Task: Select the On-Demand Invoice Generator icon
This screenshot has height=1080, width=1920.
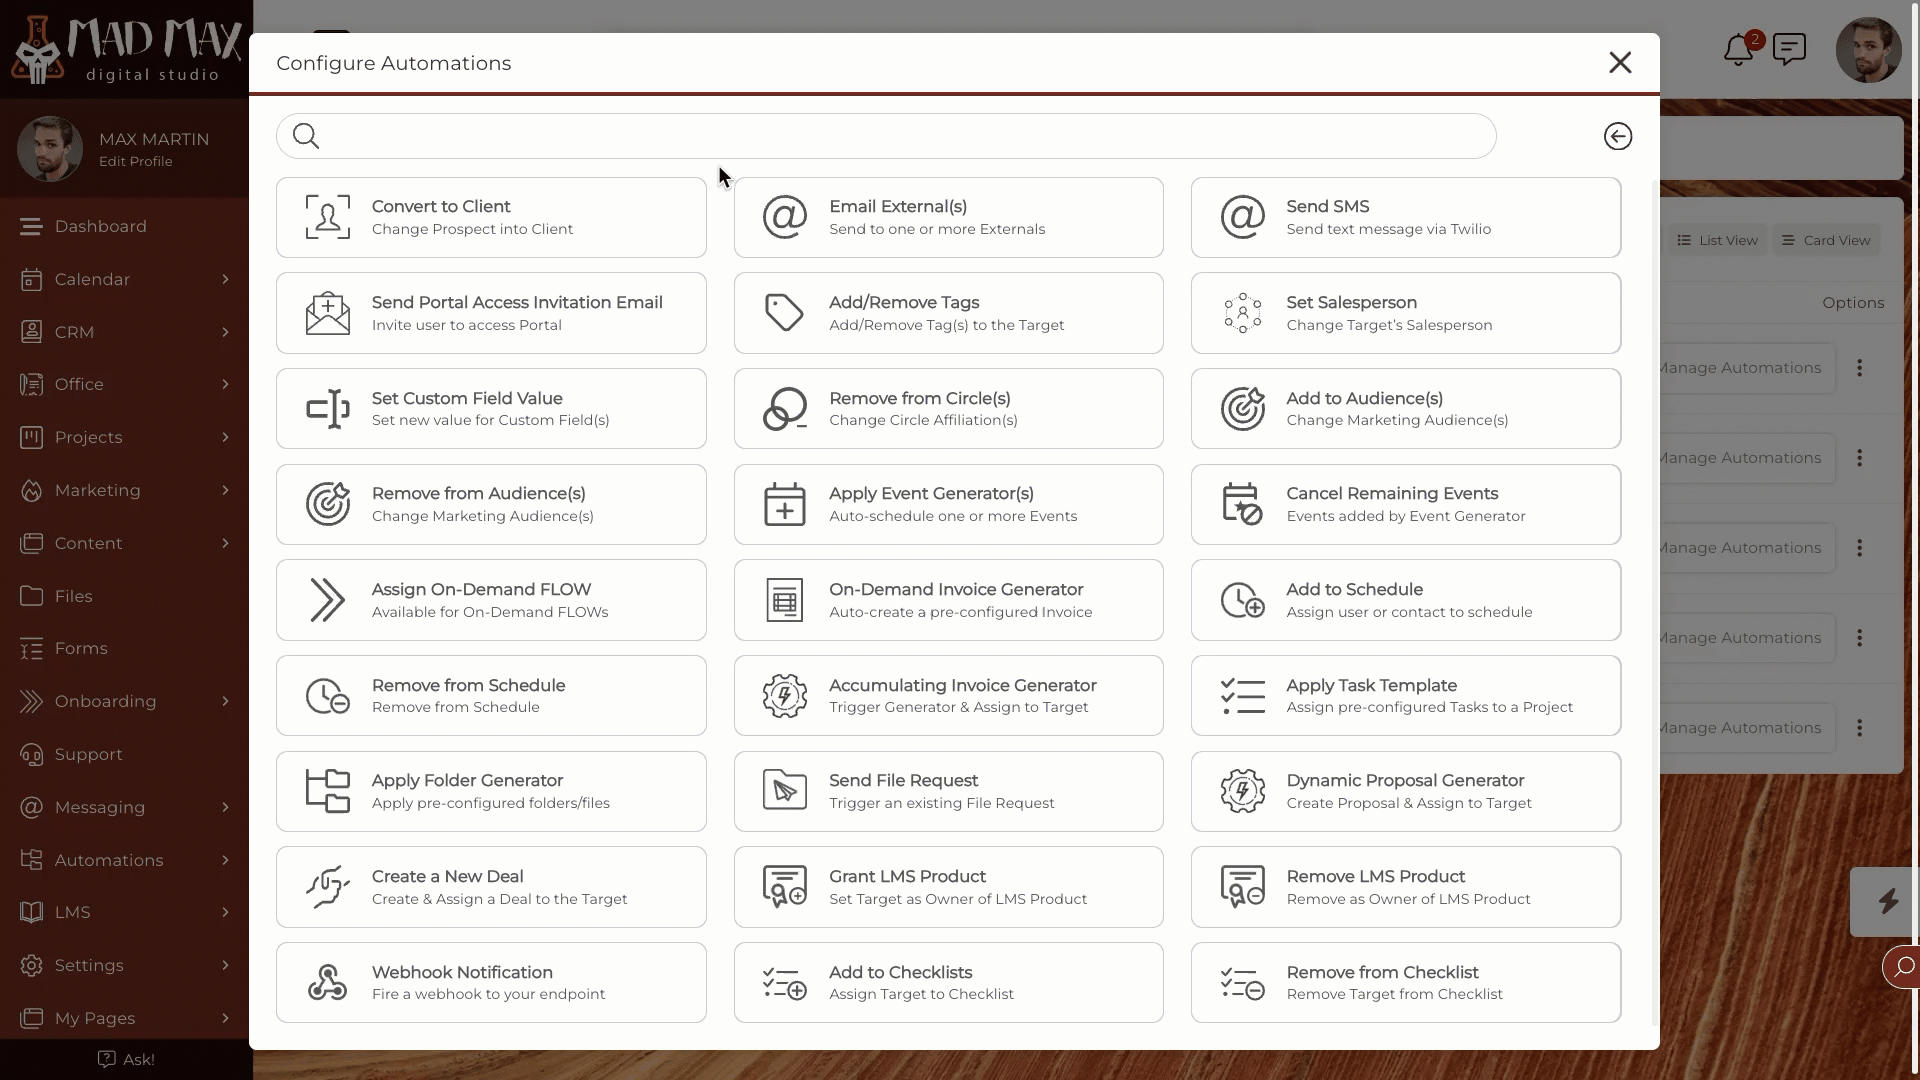Action: click(x=785, y=600)
